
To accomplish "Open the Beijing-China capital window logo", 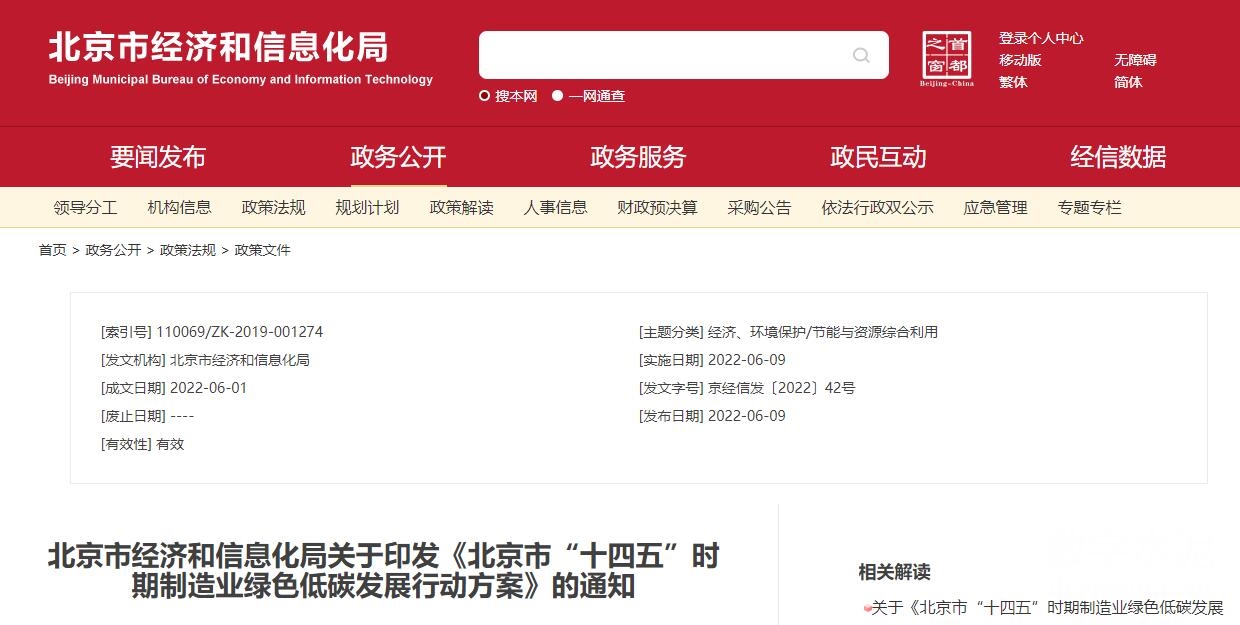I will click(x=946, y=59).
